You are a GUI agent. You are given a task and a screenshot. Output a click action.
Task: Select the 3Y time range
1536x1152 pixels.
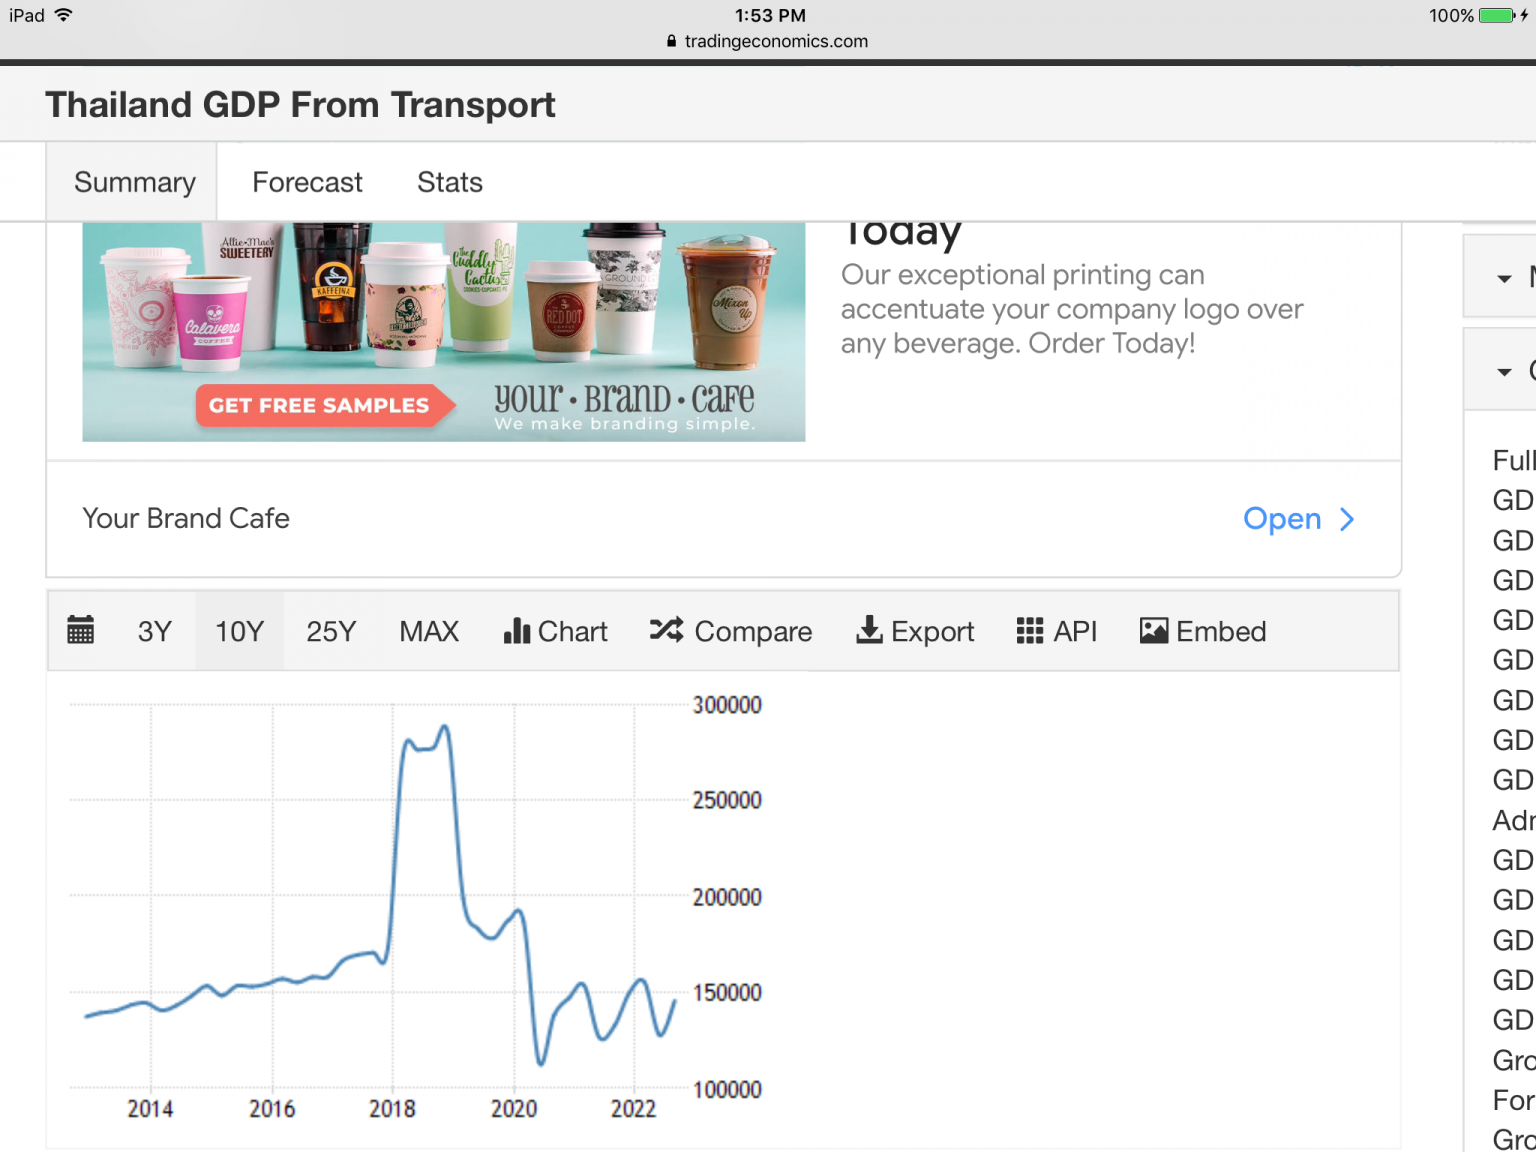[x=155, y=631]
